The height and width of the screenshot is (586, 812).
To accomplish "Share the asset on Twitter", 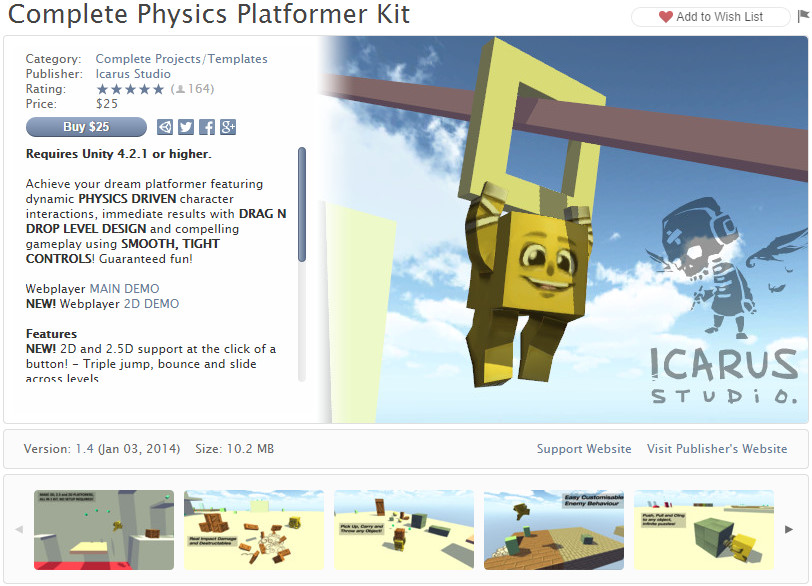I will coord(186,127).
